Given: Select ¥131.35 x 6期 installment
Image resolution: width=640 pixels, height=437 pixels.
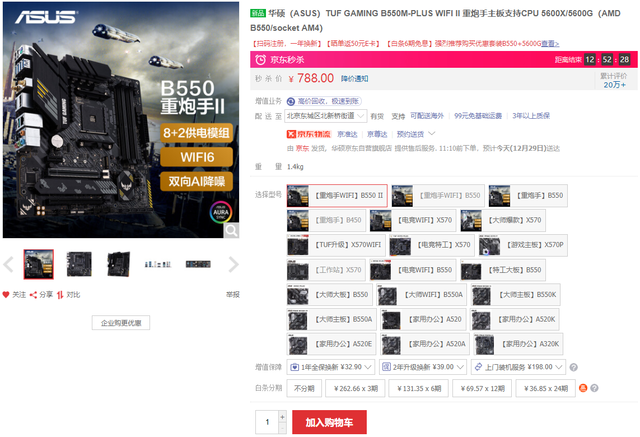Looking at the screenshot, I should [x=418, y=388].
